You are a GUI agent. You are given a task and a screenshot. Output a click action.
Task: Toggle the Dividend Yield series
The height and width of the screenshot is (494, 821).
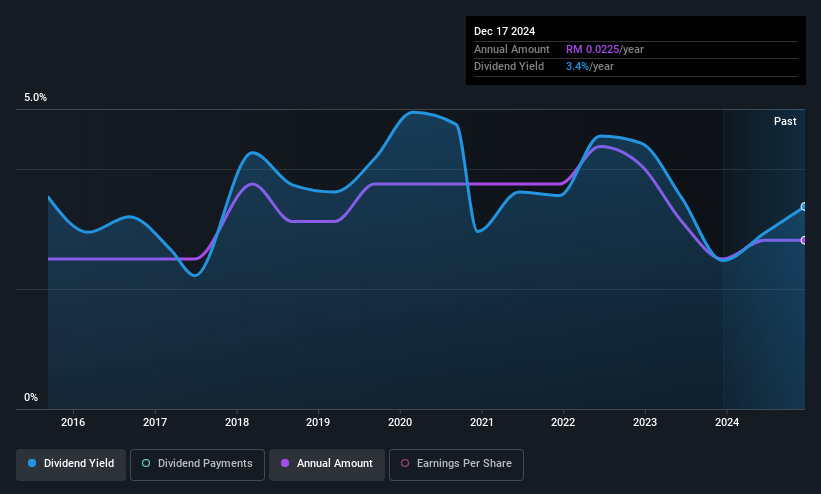[x=71, y=464]
